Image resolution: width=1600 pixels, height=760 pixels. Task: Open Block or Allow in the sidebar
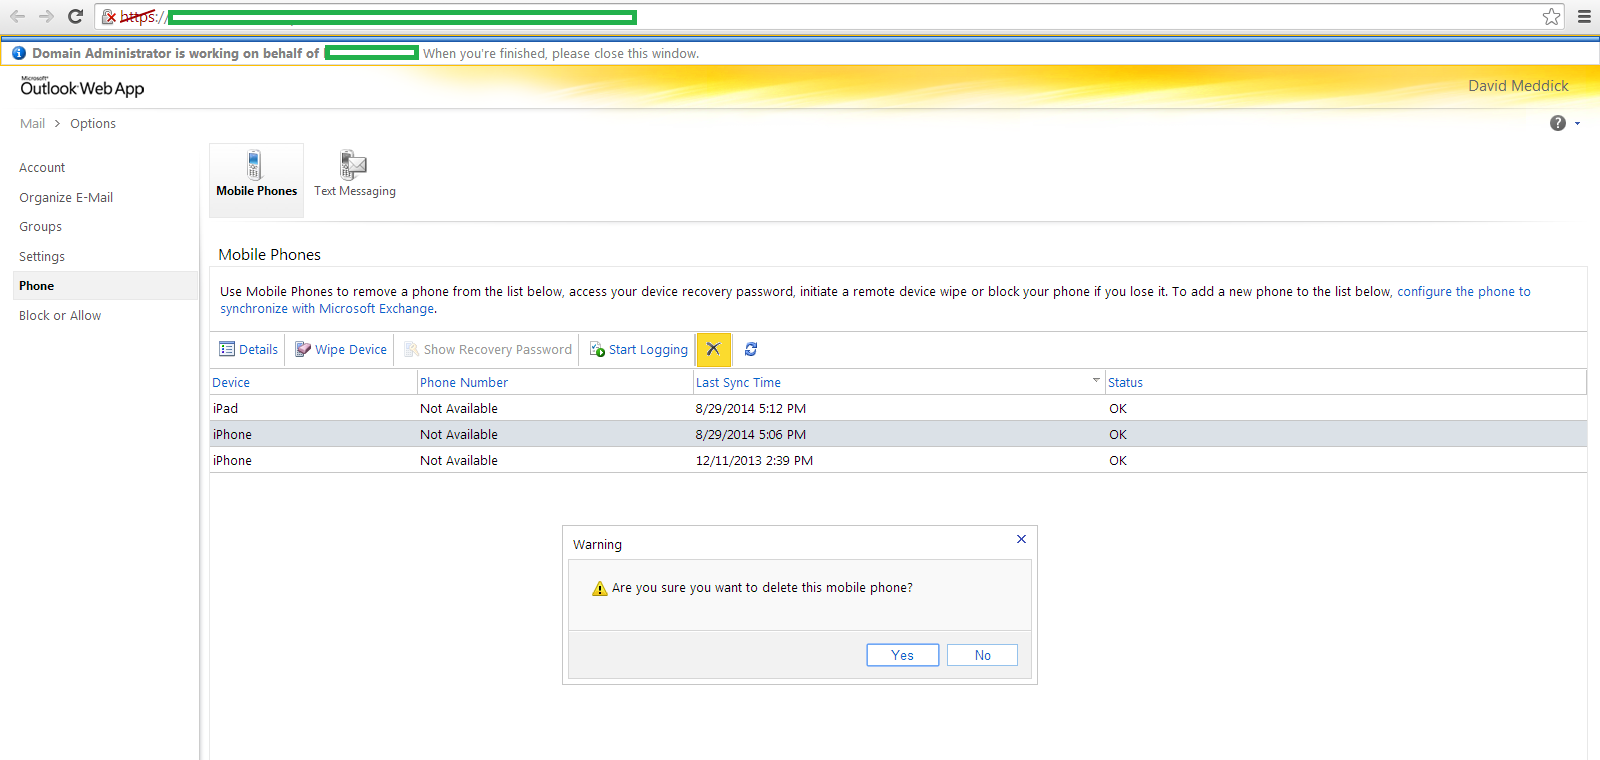(x=60, y=316)
